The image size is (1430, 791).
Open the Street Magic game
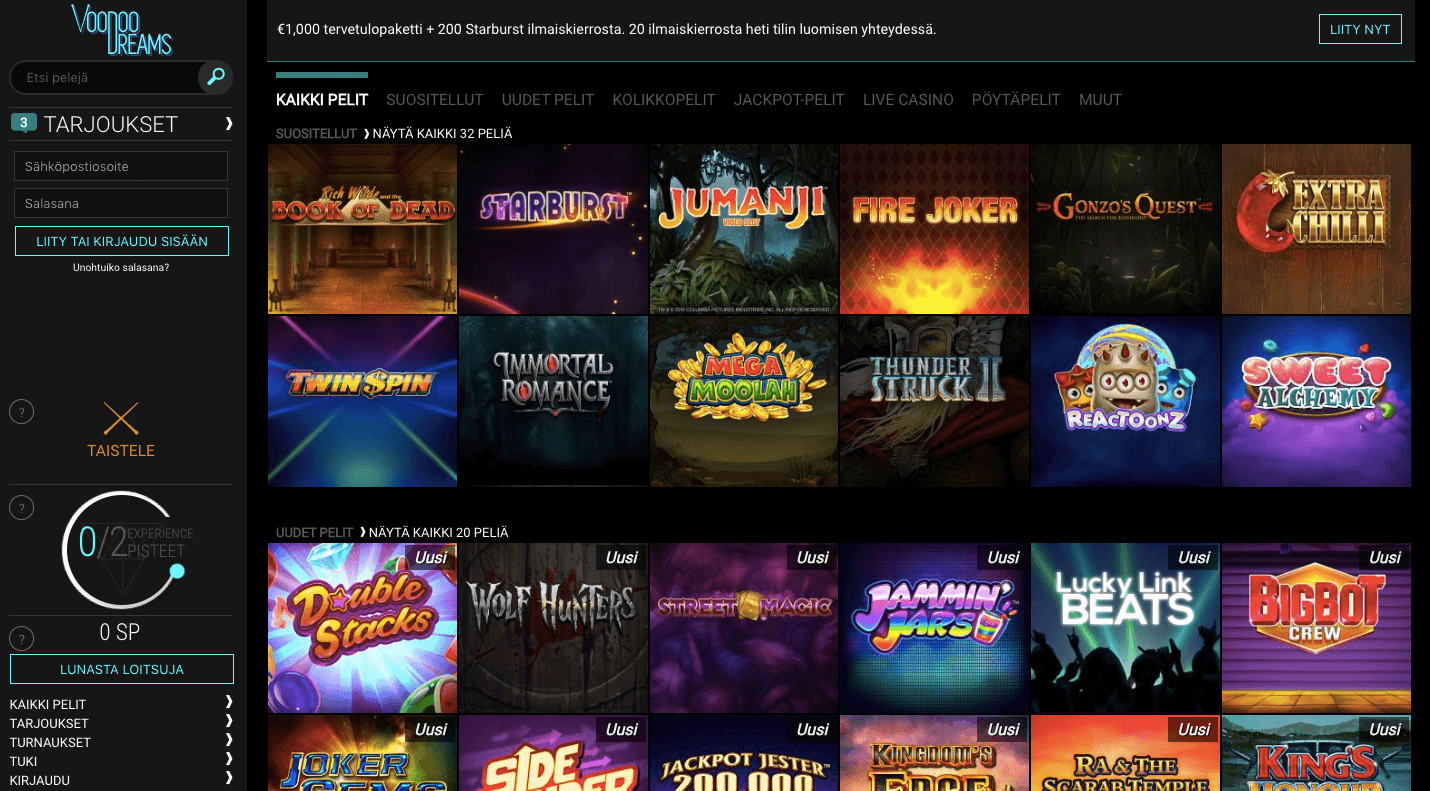tap(744, 628)
